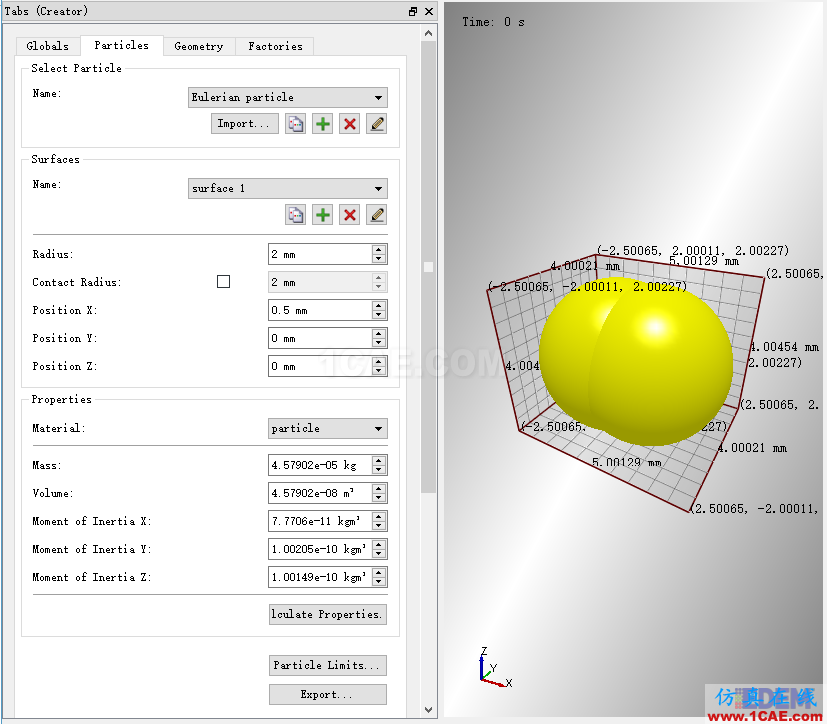The height and width of the screenshot is (724, 827).
Task: Add a new surface with the green plus
Action: (322, 215)
